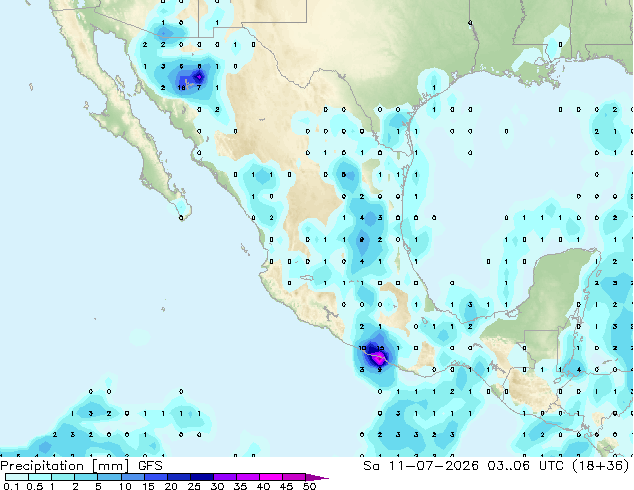Click the '03..06 UTC' time range text
Viewport: 634px width, 490px height.
(524, 466)
